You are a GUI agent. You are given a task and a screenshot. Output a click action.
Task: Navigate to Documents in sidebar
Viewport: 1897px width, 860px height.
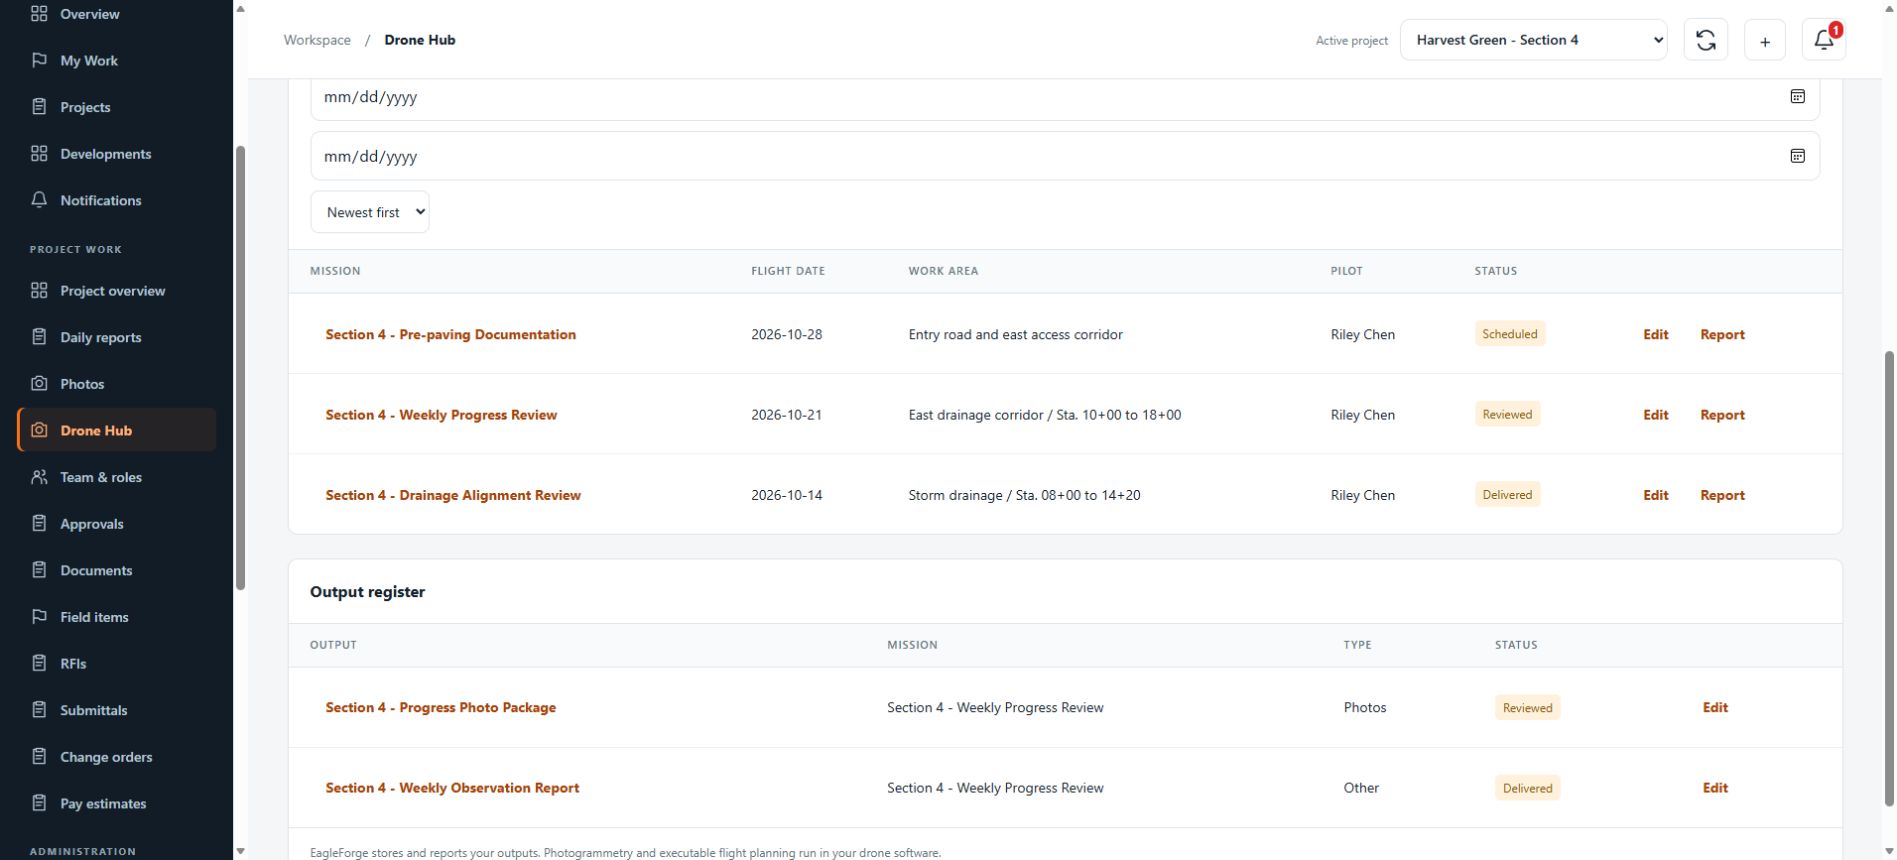[x=96, y=570]
